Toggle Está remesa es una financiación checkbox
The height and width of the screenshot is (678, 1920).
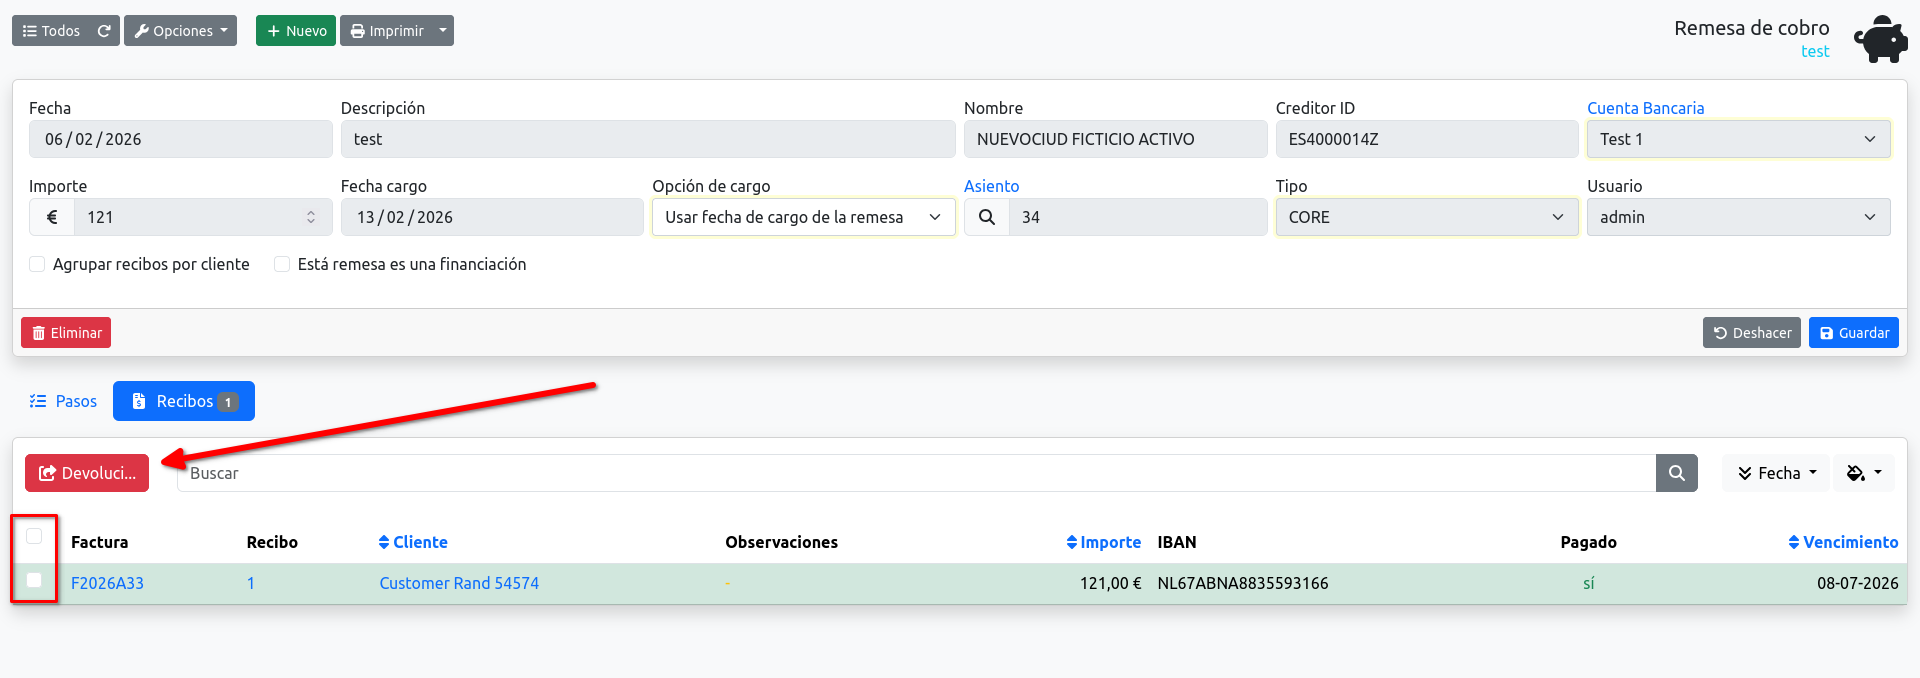pyautogui.click(x=282, y=264)
